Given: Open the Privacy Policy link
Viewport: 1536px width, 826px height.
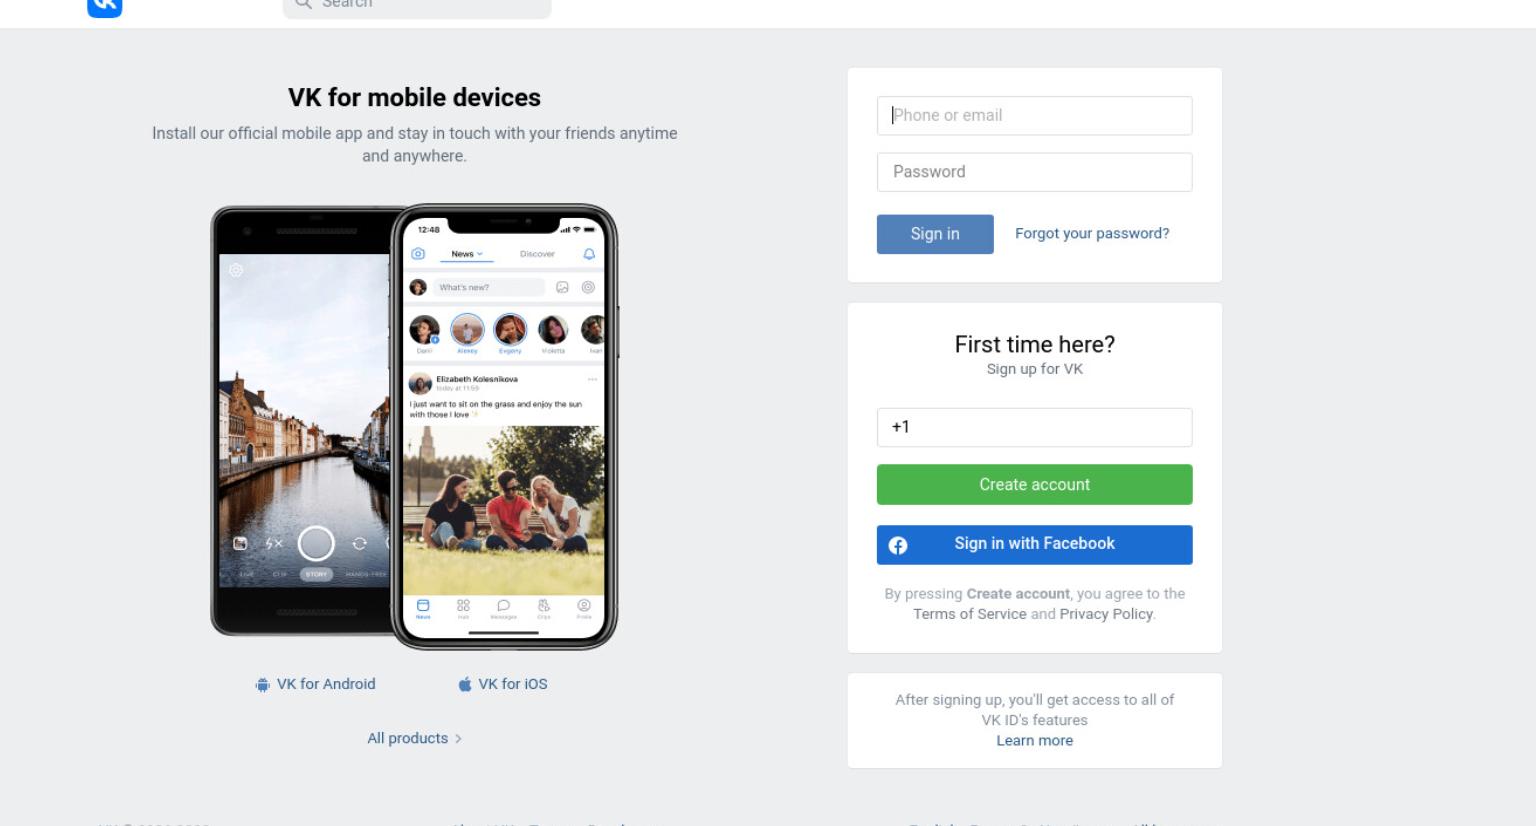Looking at the screenshot, I should [1106, 614].
